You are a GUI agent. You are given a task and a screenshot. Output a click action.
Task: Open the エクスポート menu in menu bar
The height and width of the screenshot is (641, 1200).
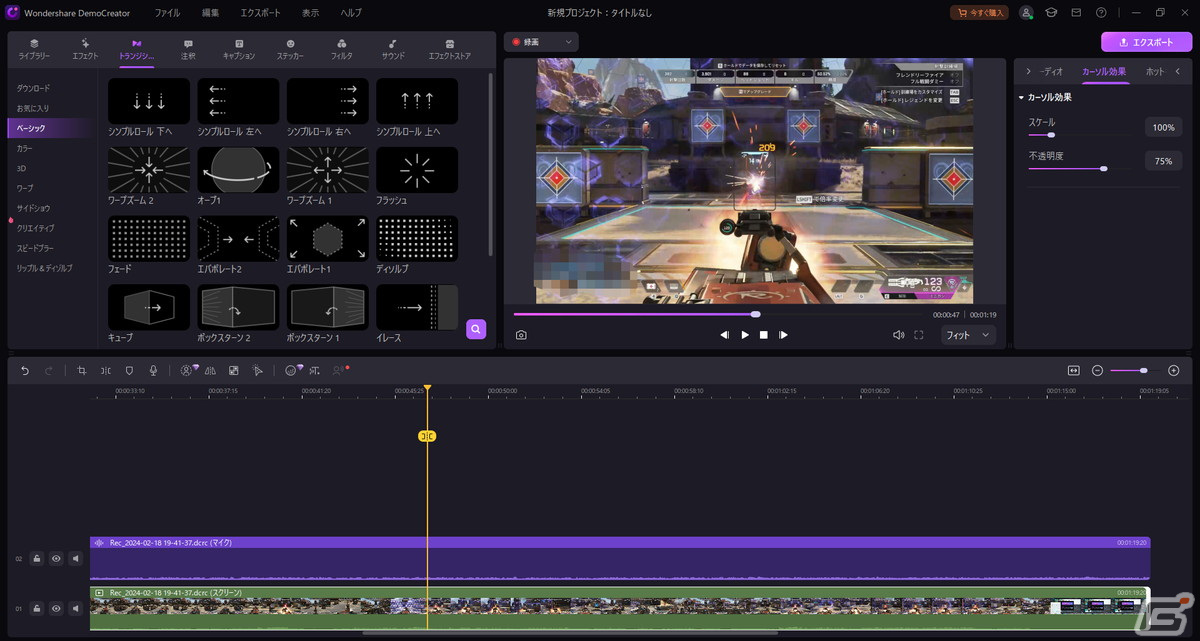[261, 13]
